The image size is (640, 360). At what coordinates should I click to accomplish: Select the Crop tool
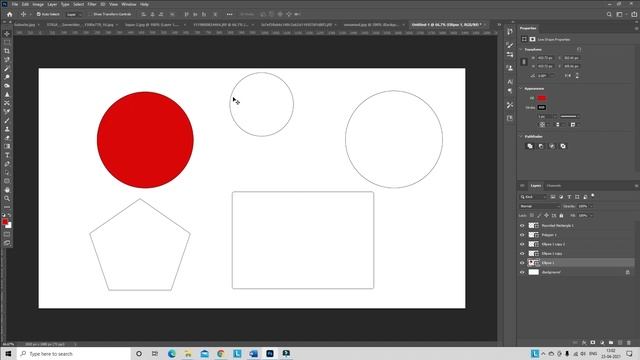point(7,51)
